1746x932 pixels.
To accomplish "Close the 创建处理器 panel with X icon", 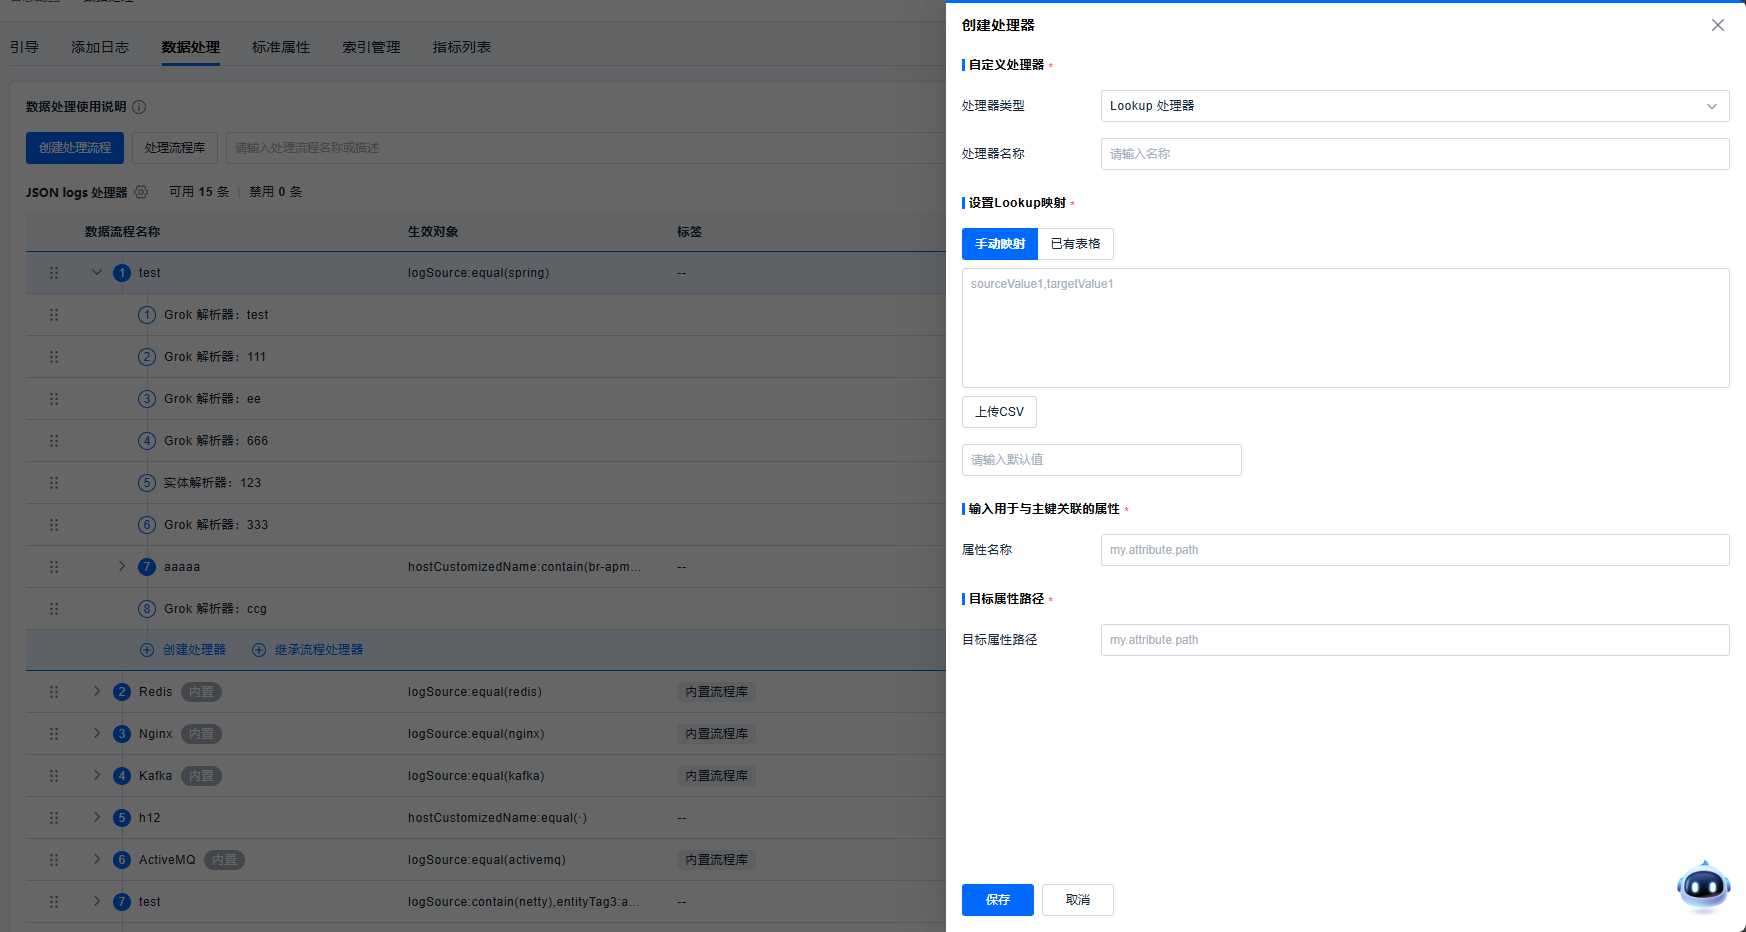I will [1717, 25].
